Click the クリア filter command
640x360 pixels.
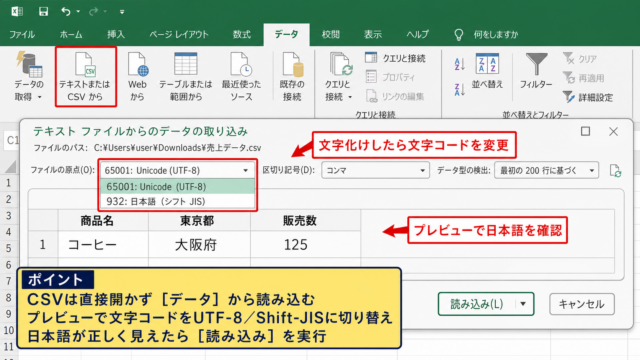[x=580, y=59]
